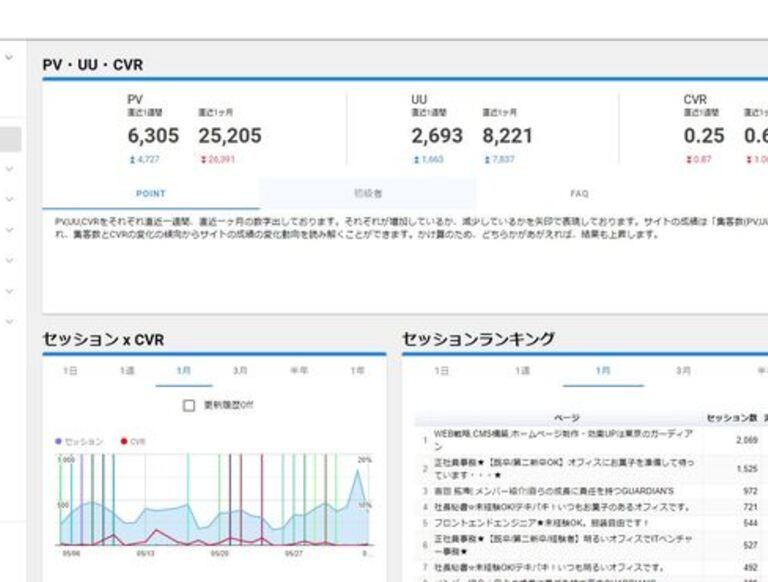
Task: Select 3月 range in セッションランキング
Action: tap(682, 371)
